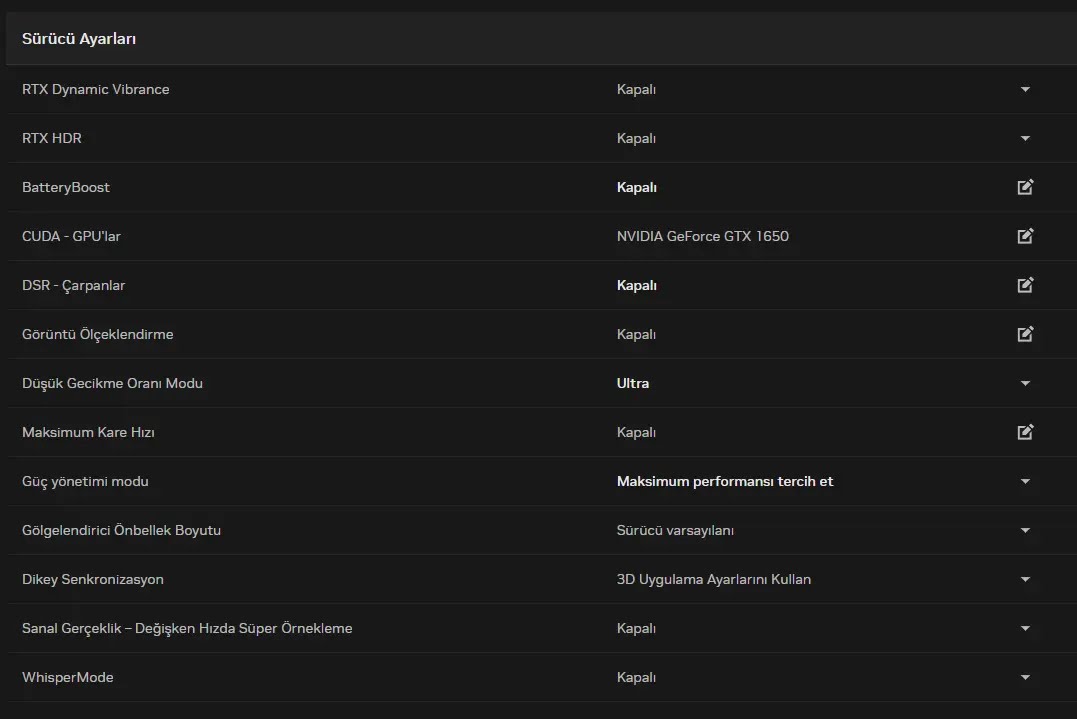This screenshot has height=719, width=1077.
Task: Open the Dikey Senkronizasyon dropdown arrow
Action: 1025,579
